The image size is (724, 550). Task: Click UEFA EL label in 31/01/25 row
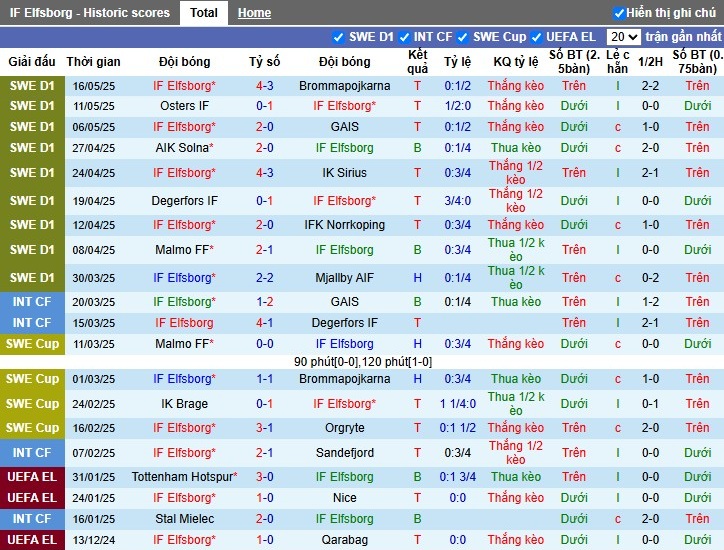click(32, 477)
